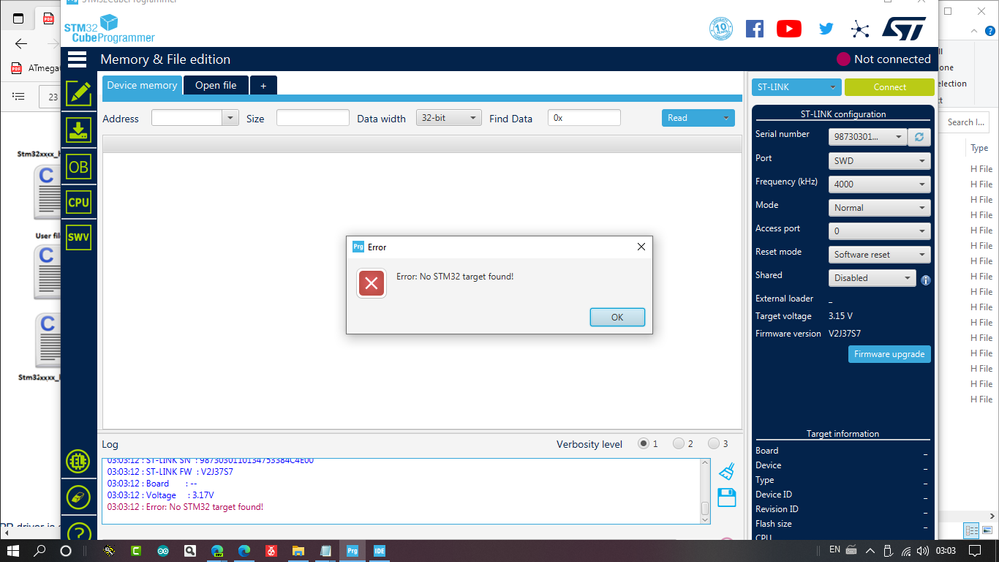Open the Cortana circle on taskbar
This screenshot has height=562, width=999.
[x=66, y=551]
